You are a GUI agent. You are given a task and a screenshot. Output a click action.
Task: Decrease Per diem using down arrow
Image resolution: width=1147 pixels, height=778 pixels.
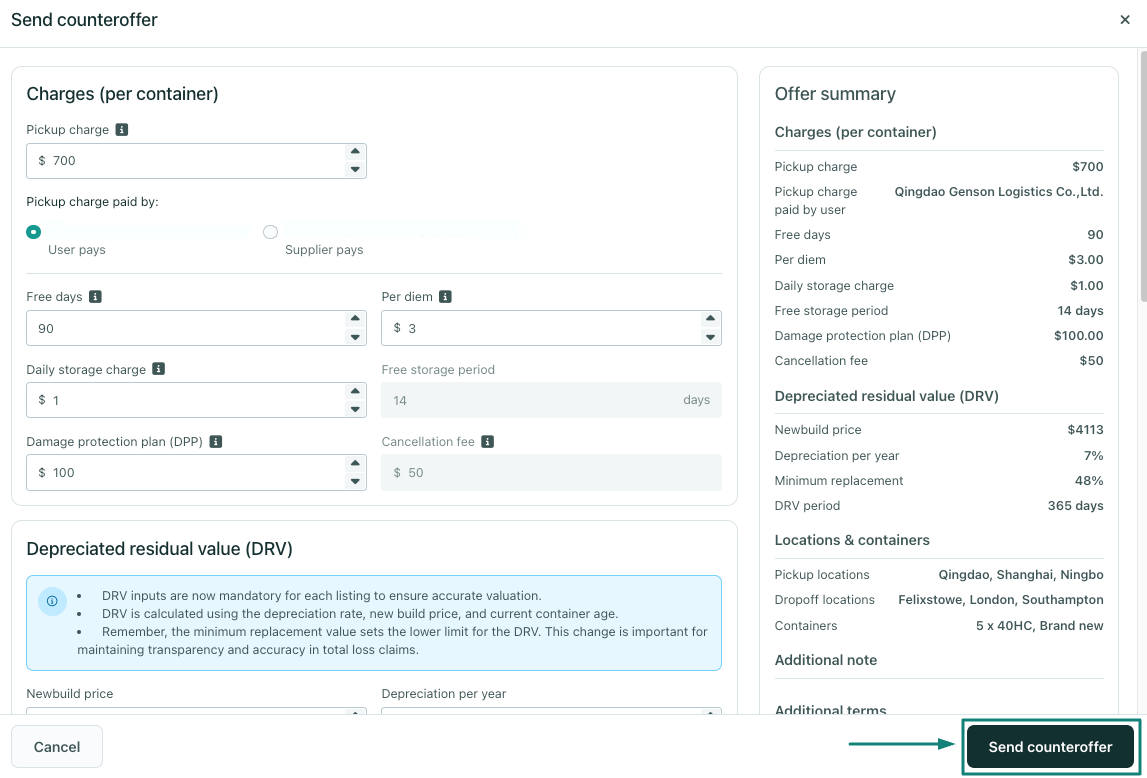710,337
